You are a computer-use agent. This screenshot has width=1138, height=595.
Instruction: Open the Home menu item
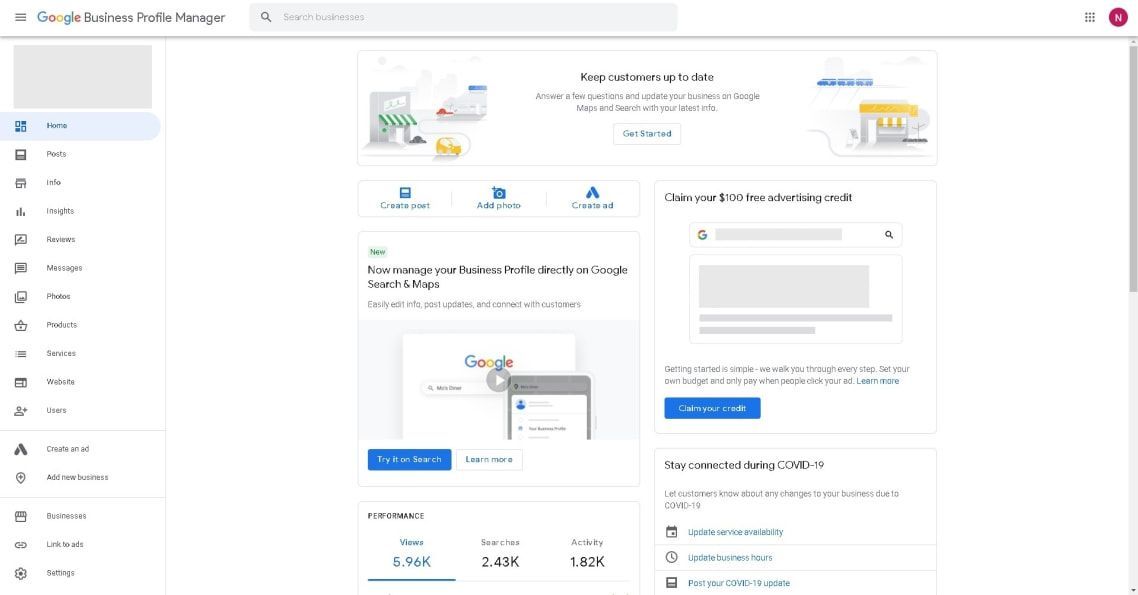coord(80,126)
